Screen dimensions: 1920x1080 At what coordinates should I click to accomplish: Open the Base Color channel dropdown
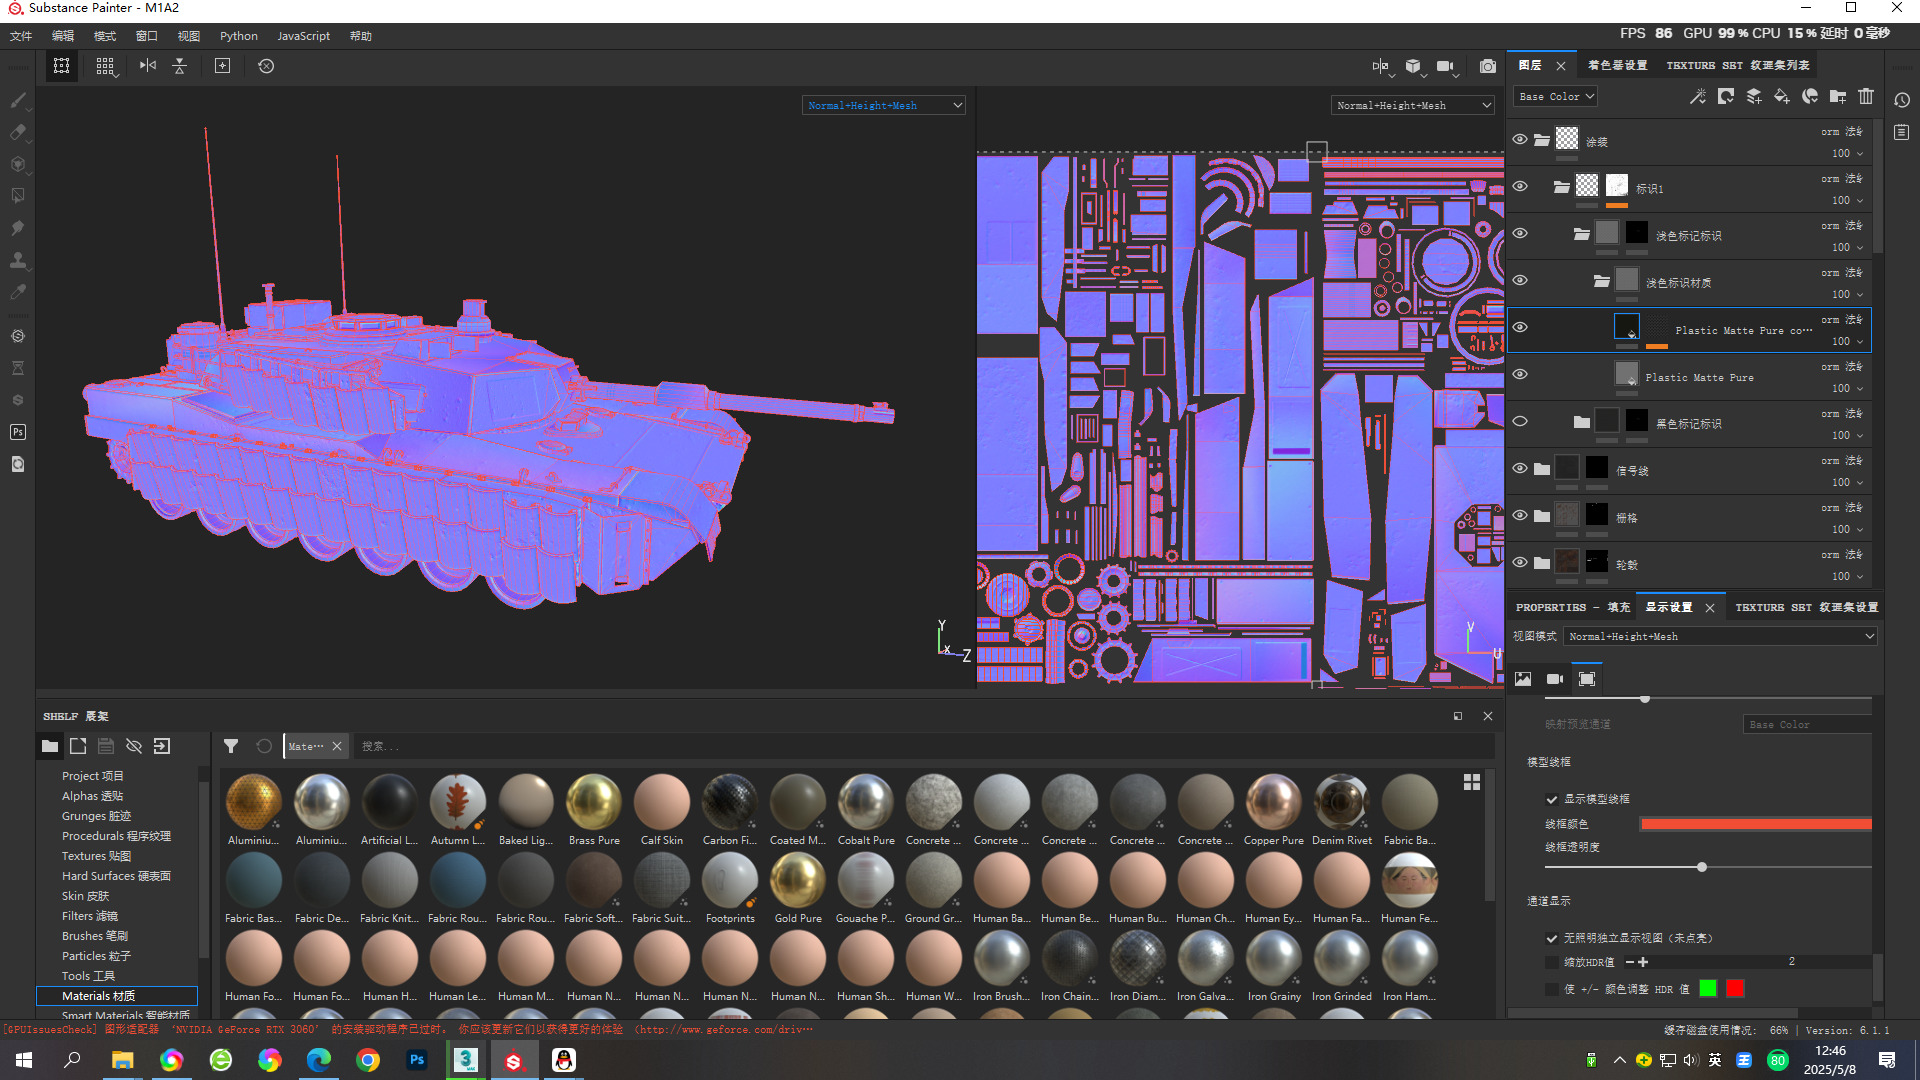[1556, 97]
